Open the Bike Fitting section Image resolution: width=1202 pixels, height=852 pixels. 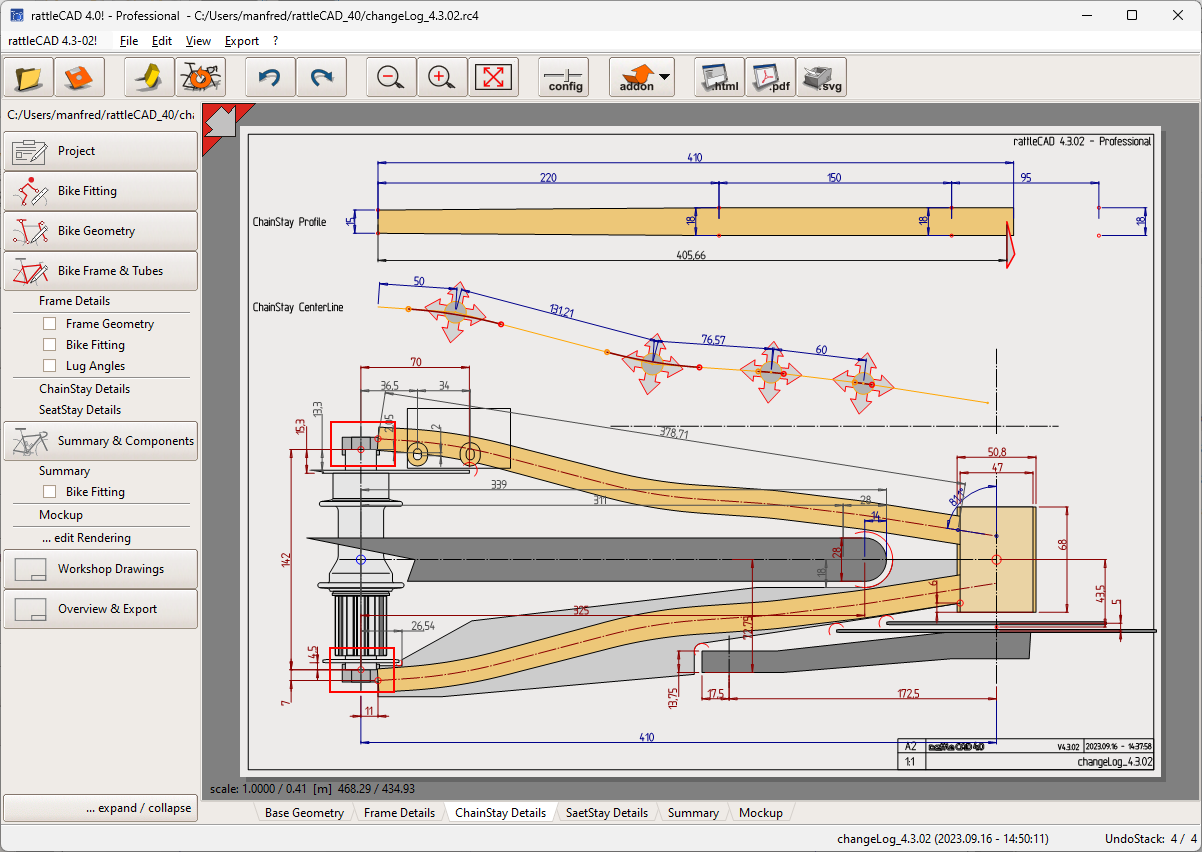100,191
